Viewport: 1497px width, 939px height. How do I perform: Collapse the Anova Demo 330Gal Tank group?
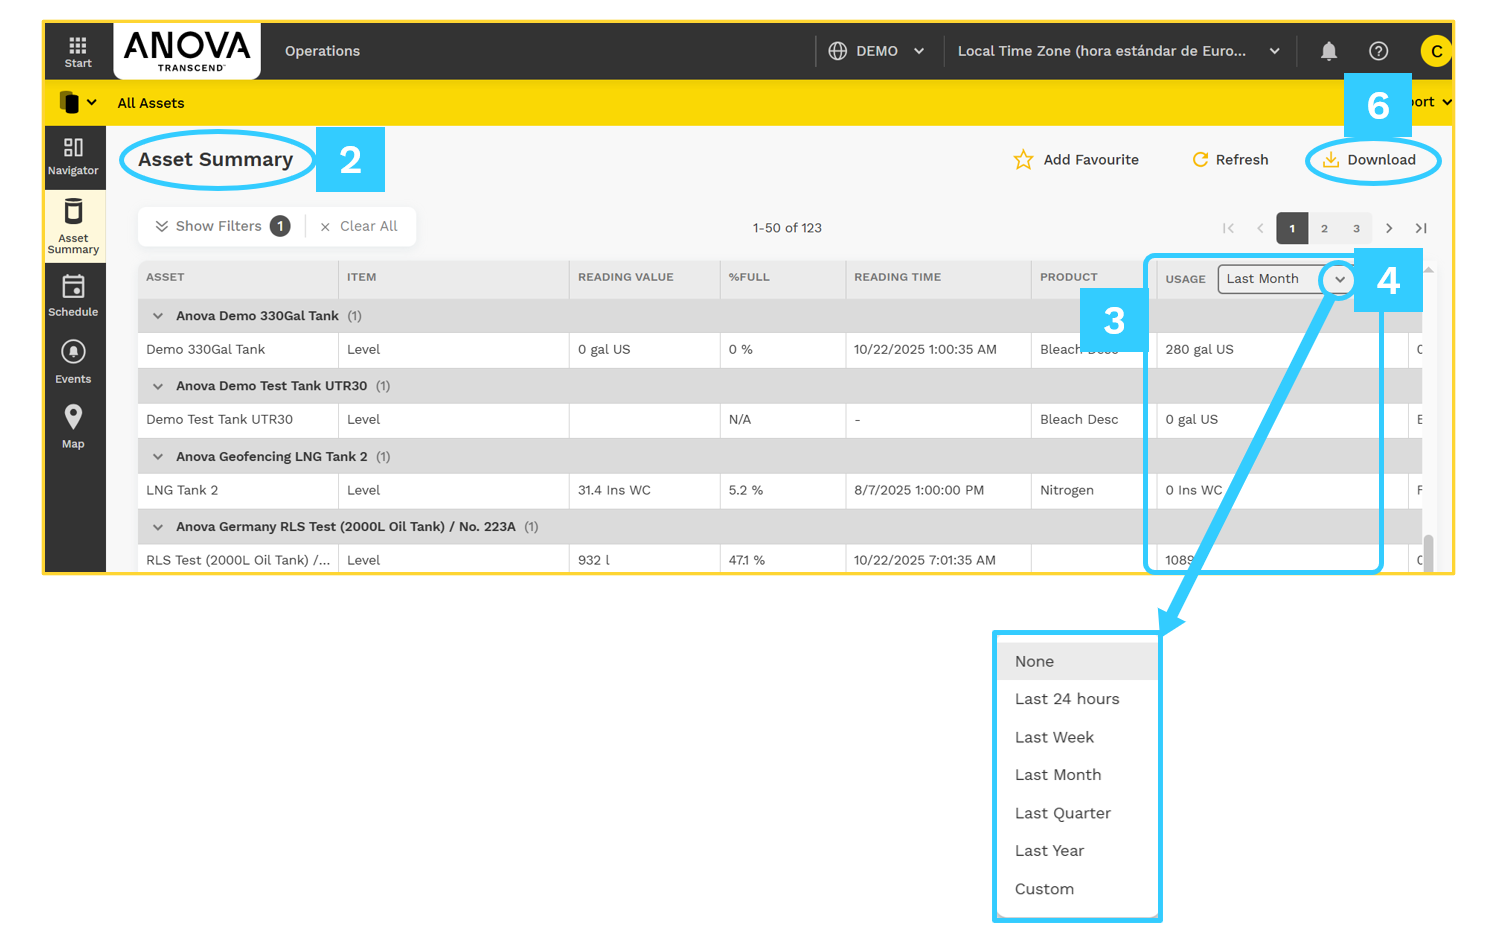pos(158,314)
